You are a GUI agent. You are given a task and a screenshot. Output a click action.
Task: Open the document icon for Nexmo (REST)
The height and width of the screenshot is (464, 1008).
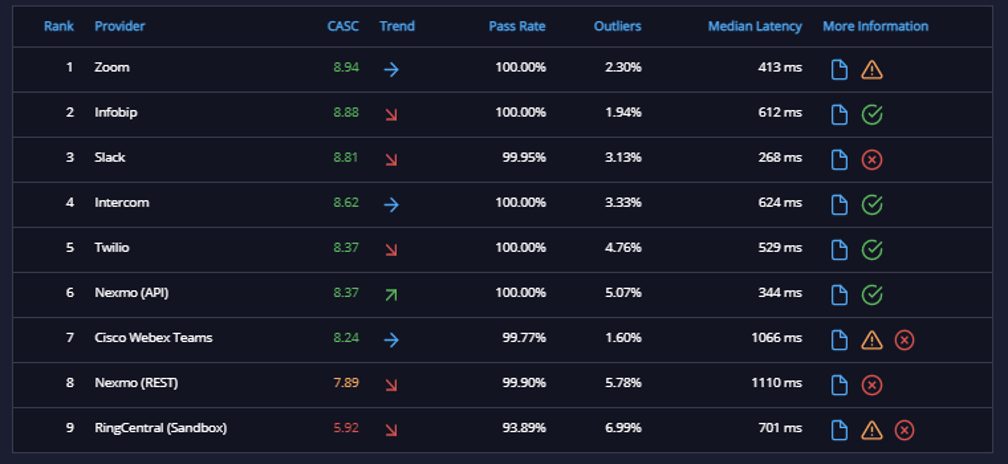click(x=839, y=384)
